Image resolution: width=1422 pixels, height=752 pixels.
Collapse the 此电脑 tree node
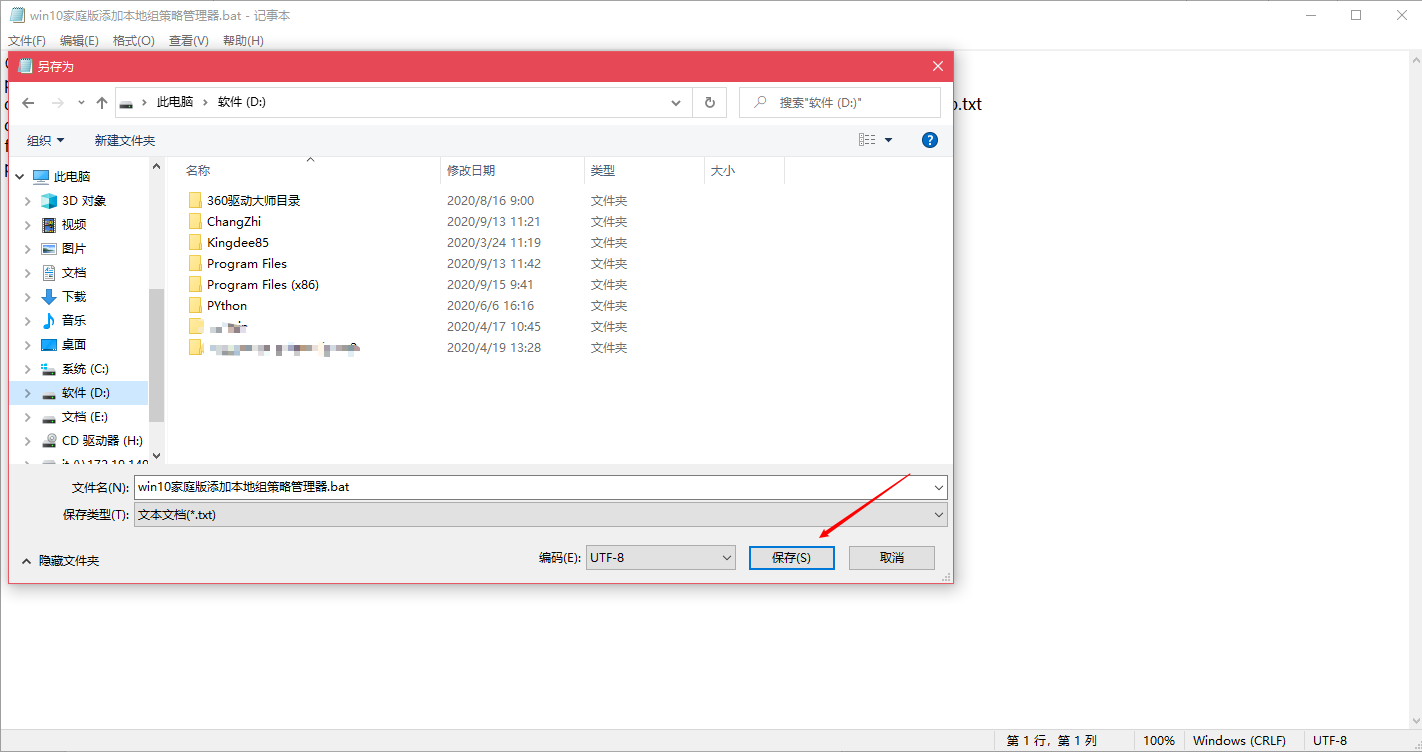click(x=19, y=176)
